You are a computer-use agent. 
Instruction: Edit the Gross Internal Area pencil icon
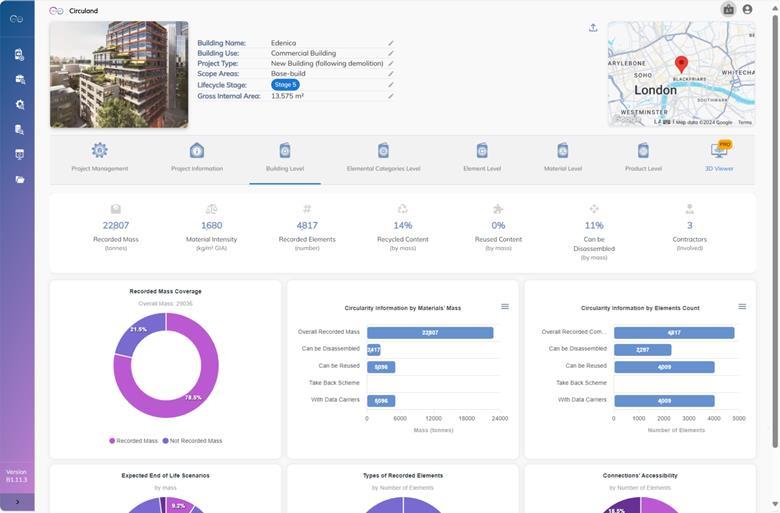(391, 96)
